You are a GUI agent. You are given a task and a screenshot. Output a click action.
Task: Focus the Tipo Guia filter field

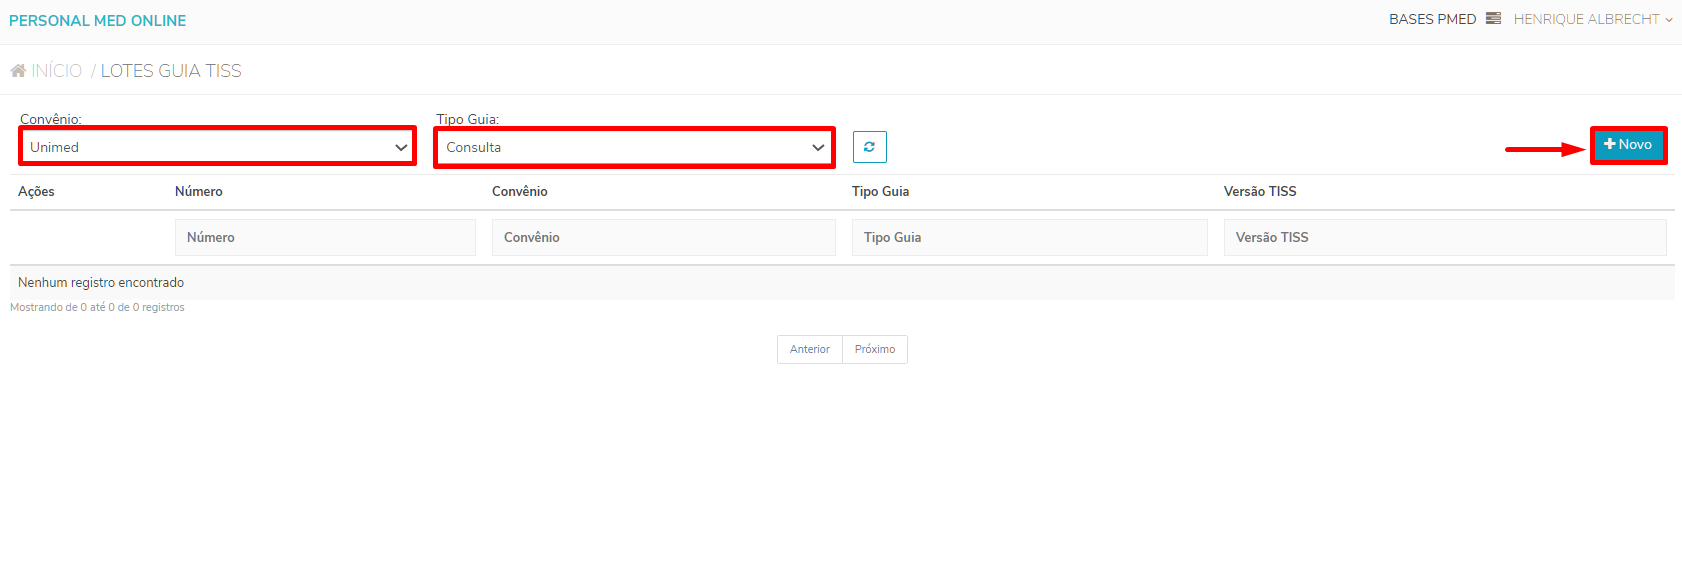(1030, 237)
